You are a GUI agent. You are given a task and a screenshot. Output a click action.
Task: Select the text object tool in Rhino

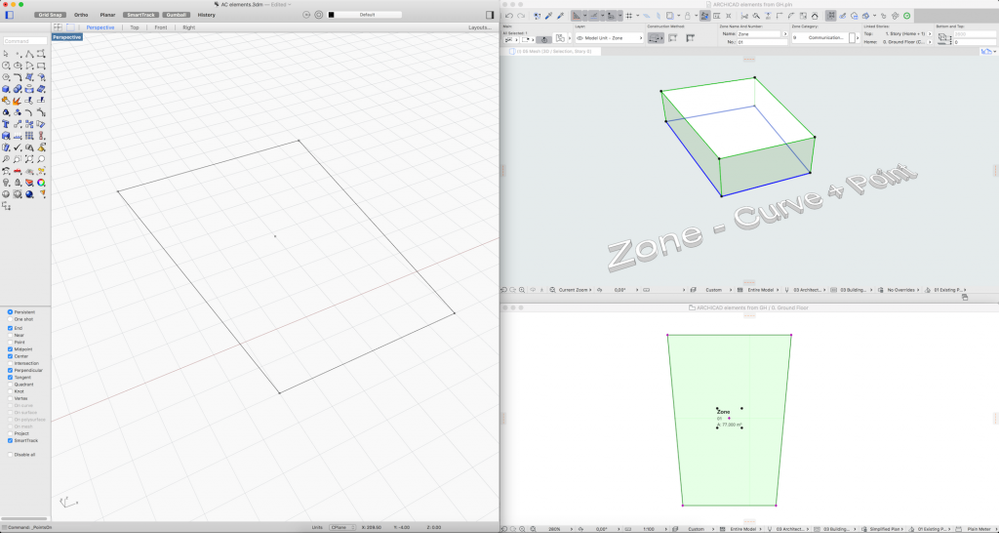pyautogui.click(x=6, y=124)
